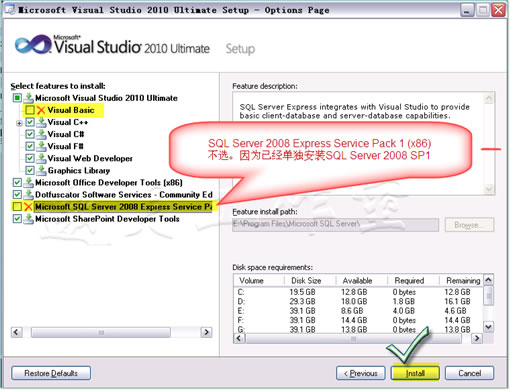Check the Visual Basic checkbox
510x390 pixels.
pos(30,110)
